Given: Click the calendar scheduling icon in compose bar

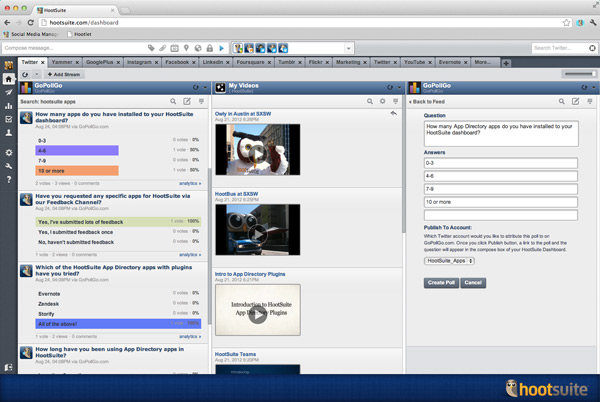Looking at the screenshot, I should coord(174,48).
